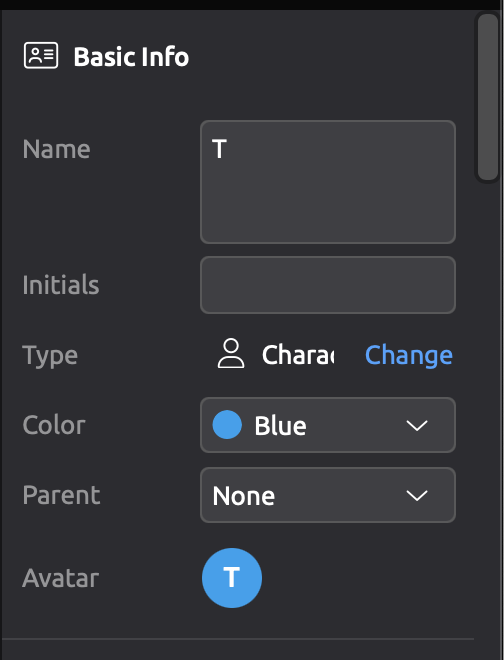Click the blue color dot swatch
This screenshot has width=504, height=660.
tap(227, 425)
